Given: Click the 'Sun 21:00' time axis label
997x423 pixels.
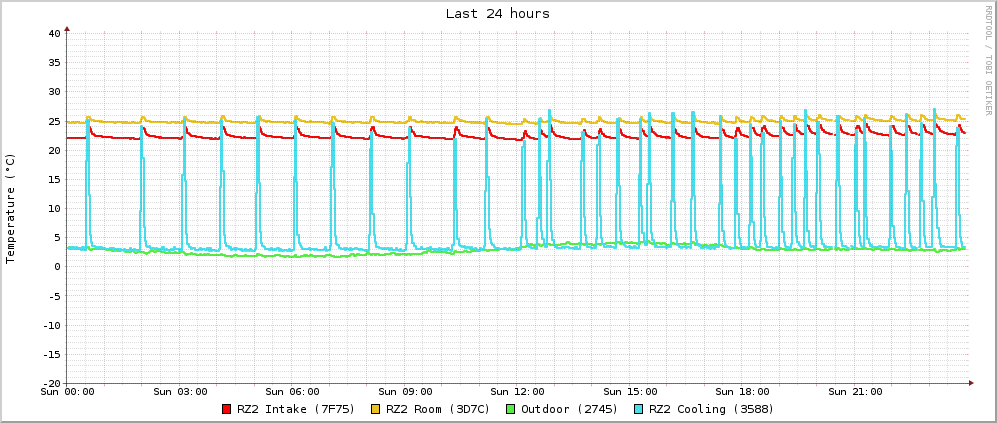Looking at the screenshot, I should pyautogui.click(x=856, y=391).
